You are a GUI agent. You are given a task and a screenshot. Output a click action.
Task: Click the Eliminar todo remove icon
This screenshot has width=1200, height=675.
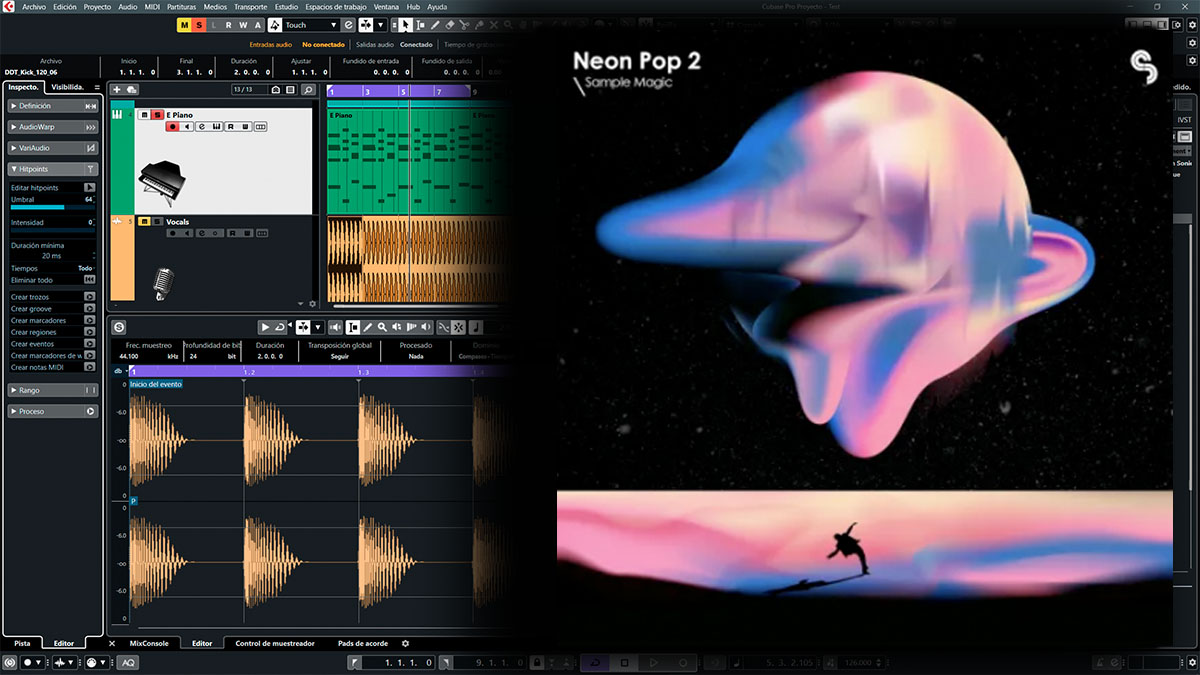coord(90,281)
